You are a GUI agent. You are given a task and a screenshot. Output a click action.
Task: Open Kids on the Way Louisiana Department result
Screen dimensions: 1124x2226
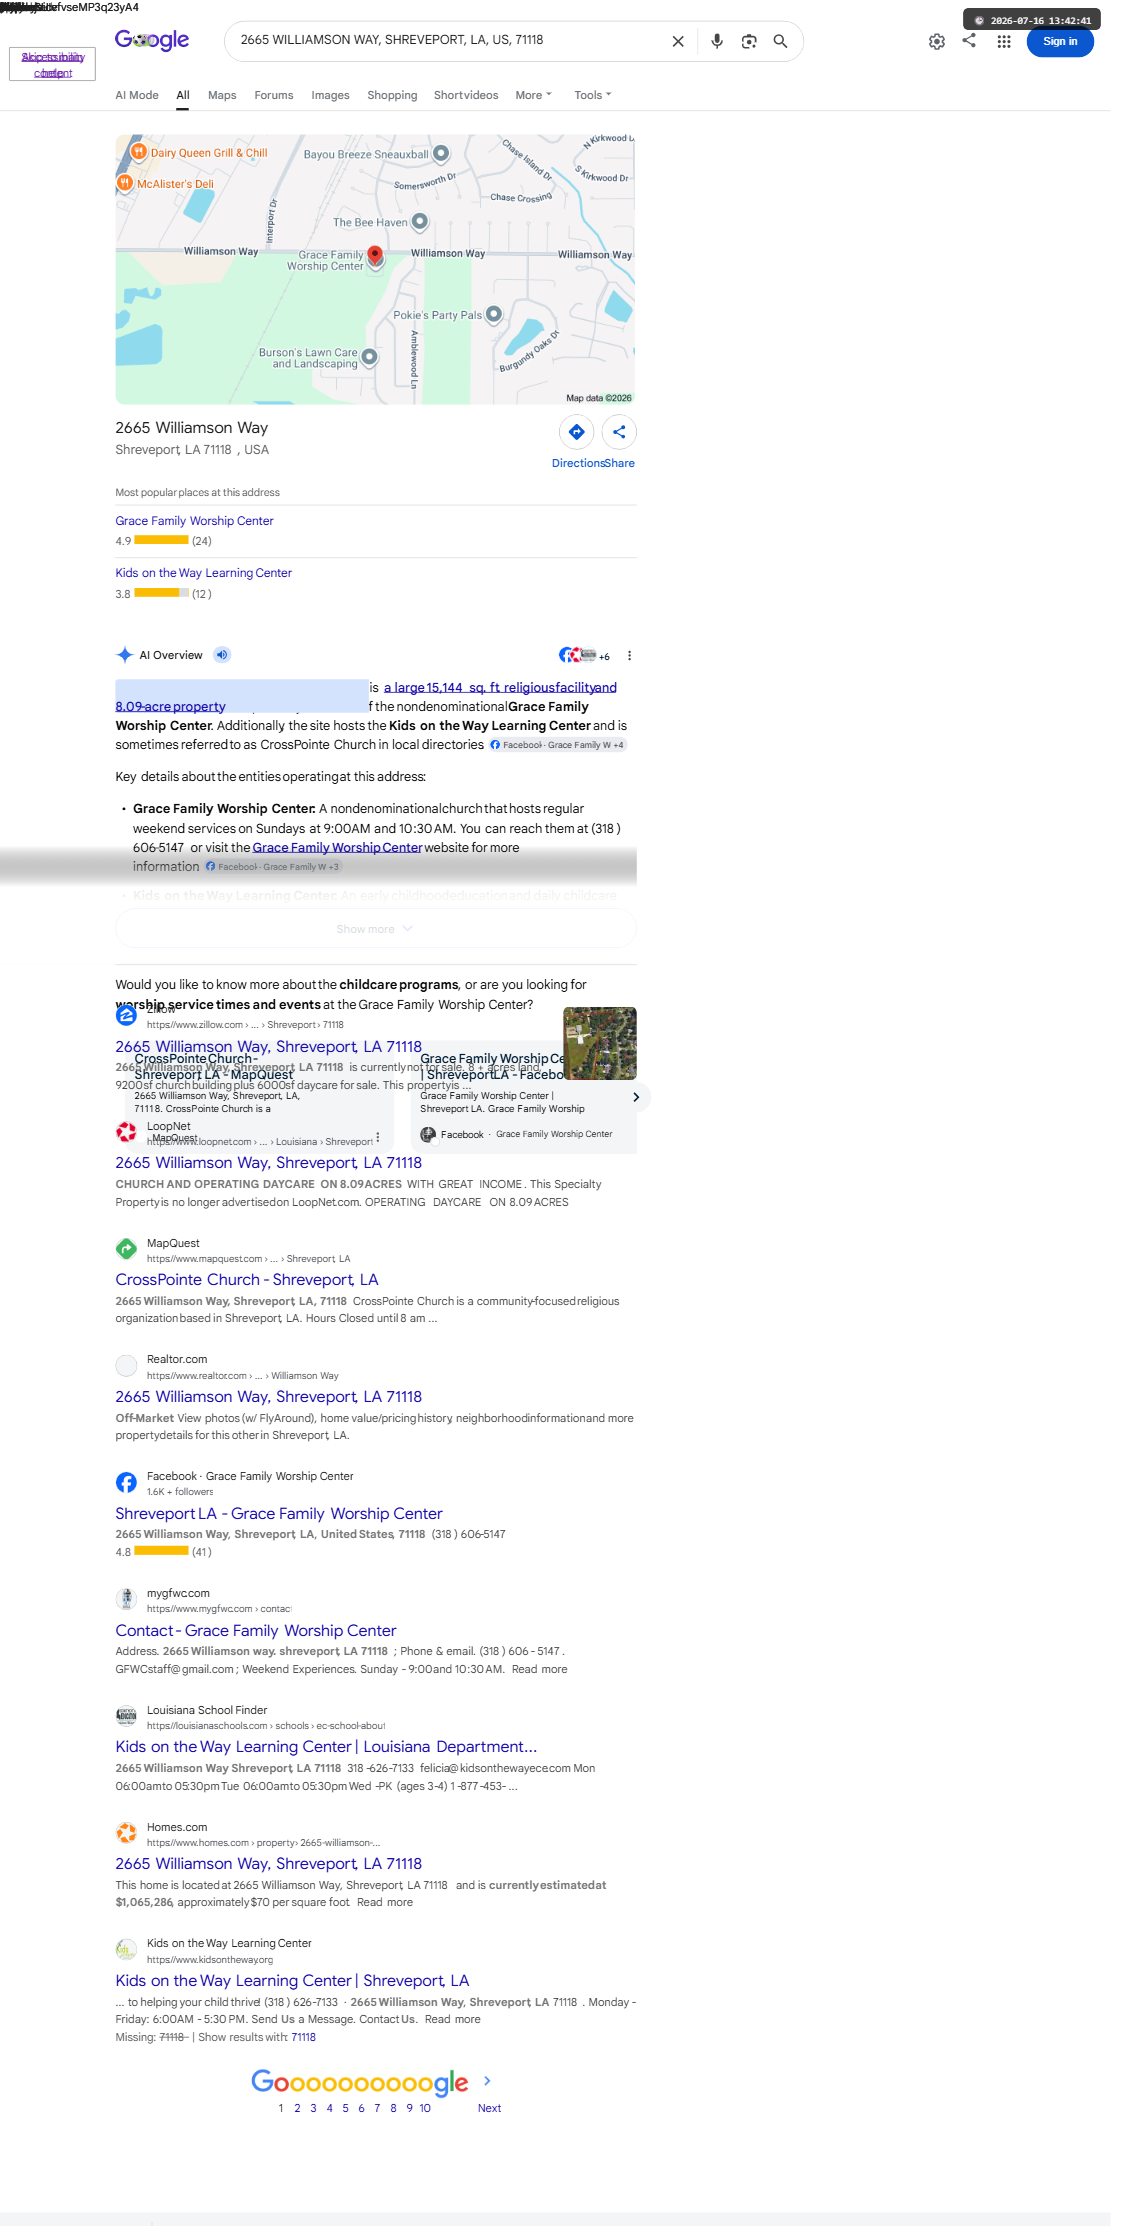coord(326,1747)
